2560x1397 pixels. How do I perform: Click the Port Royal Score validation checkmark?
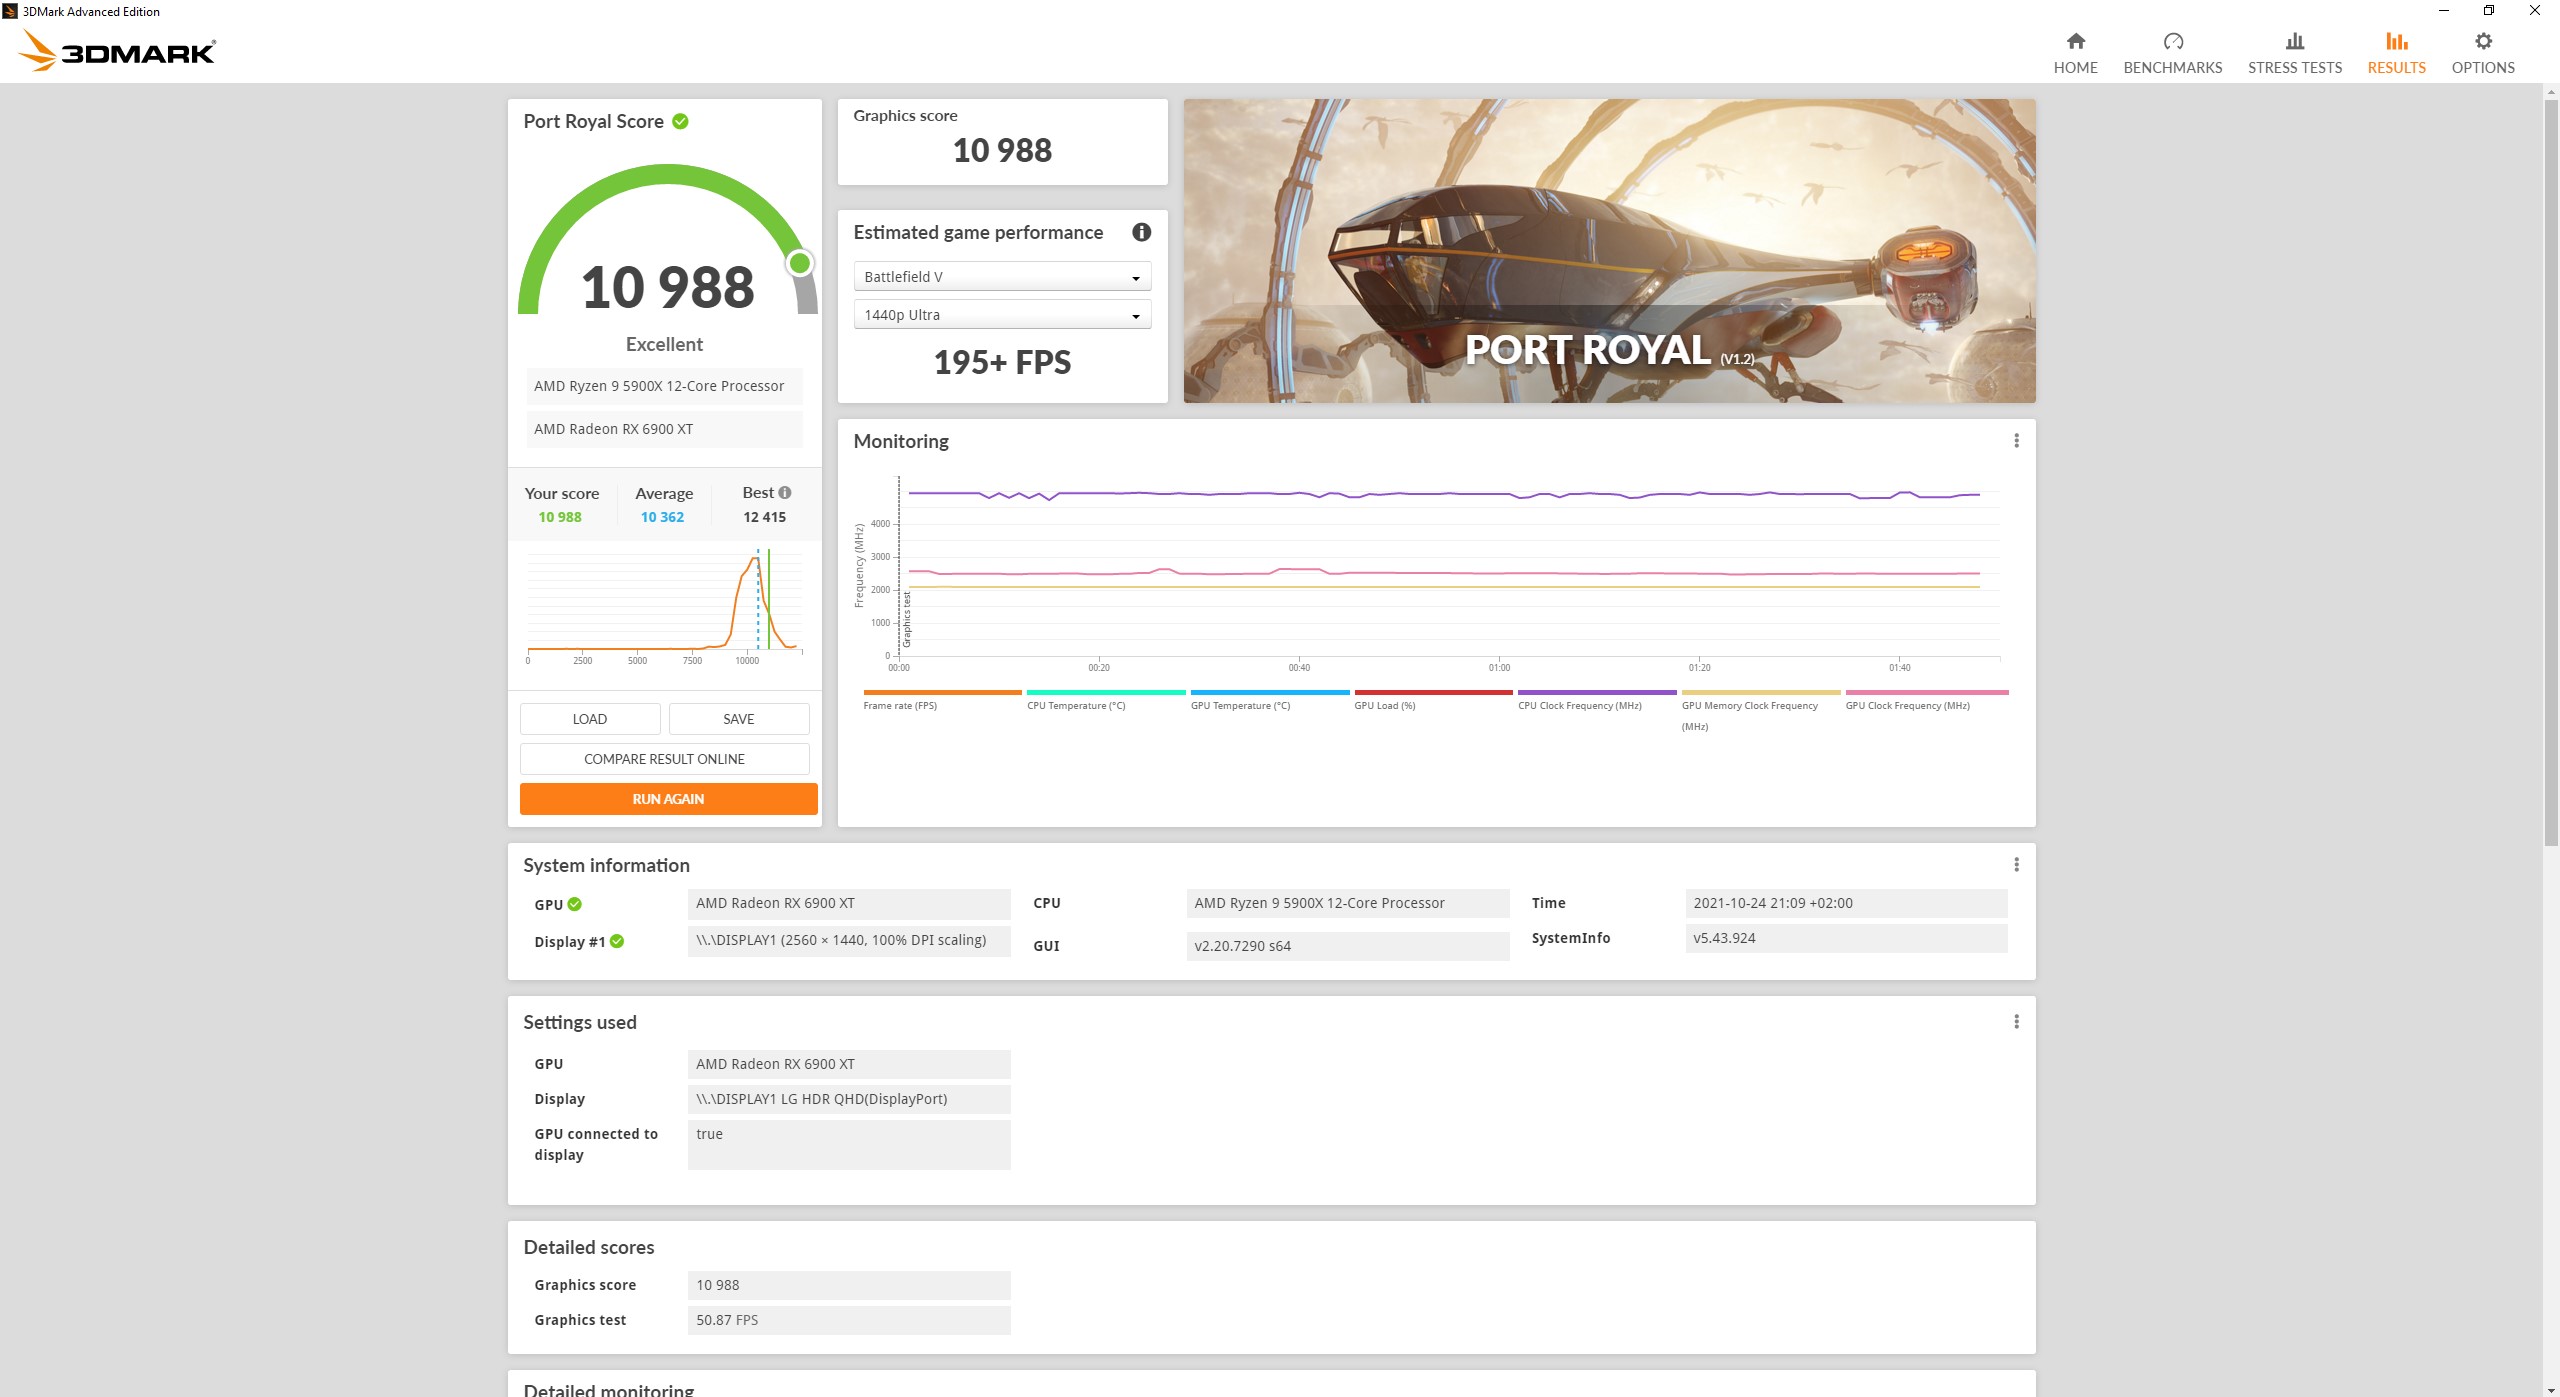680,121
